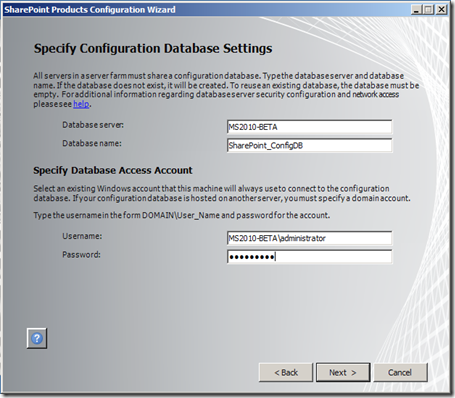Open the help link in the description

81,104
